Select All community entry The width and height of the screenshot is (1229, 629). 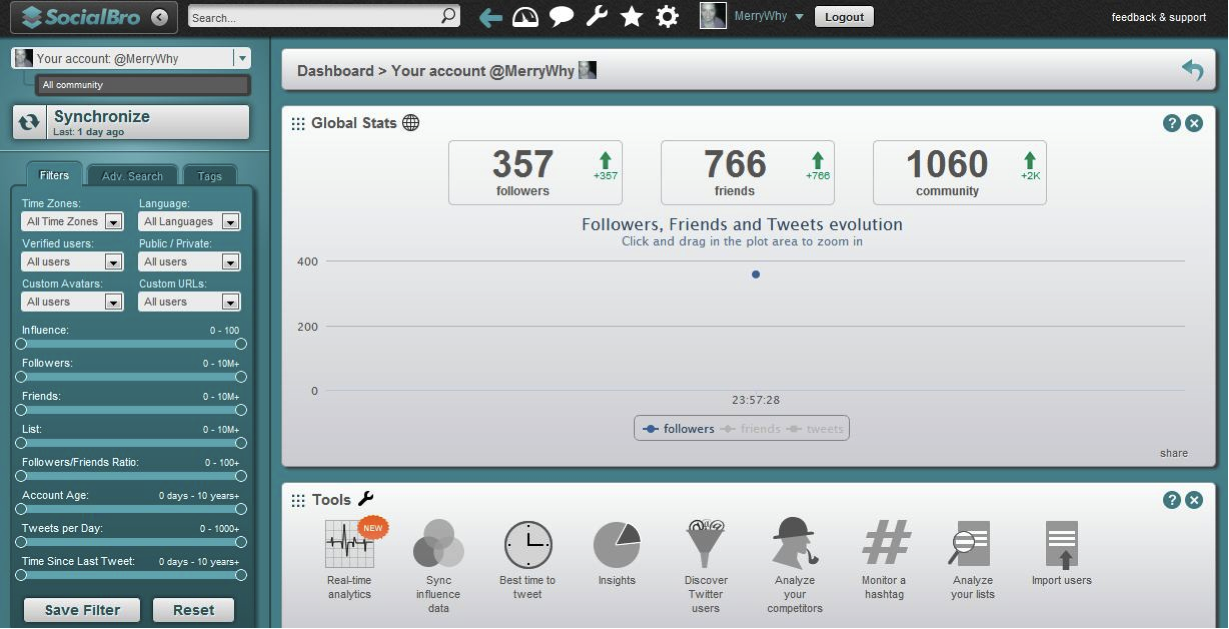point(143,85)
